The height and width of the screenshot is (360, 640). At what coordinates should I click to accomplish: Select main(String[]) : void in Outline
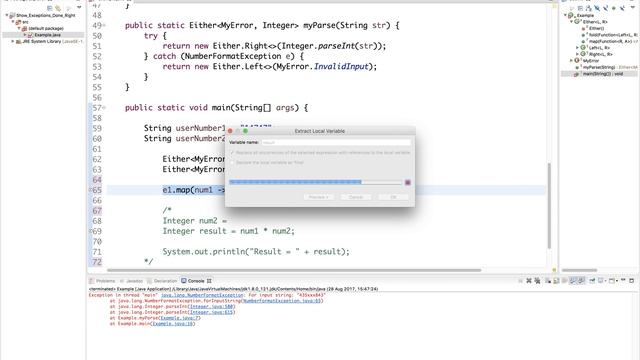click(599, 74)
